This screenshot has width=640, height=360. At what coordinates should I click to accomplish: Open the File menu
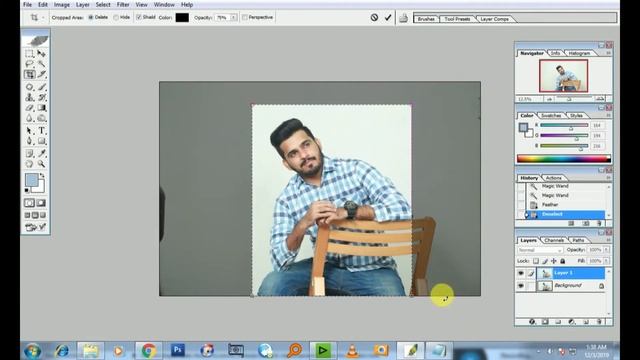tap(27, 5)
